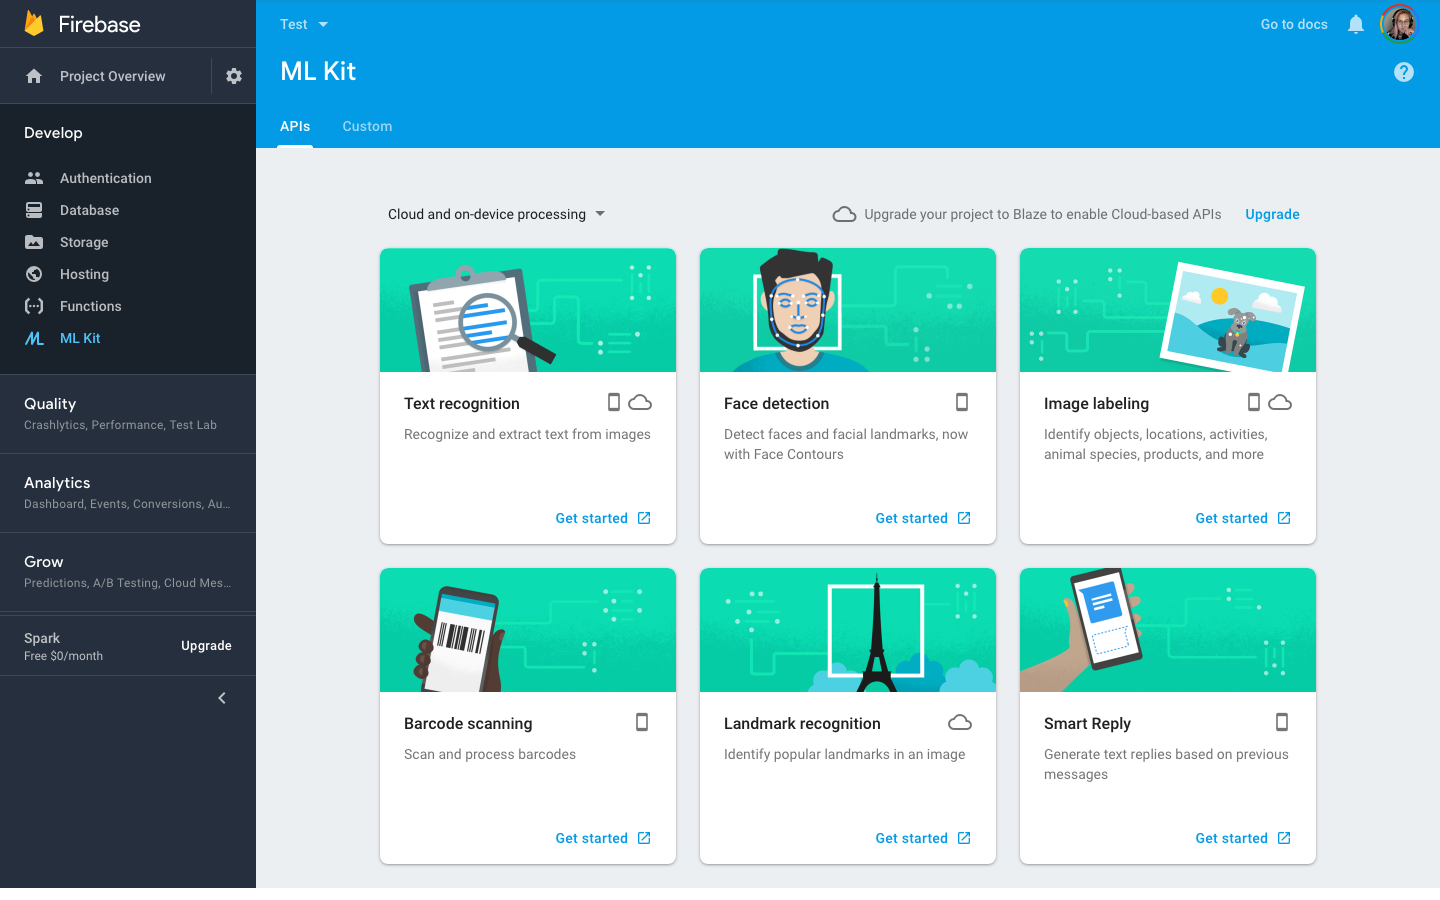Click Upgrade button for Spark plan
Screen dimensions: 1440x900
click(206, 646)
